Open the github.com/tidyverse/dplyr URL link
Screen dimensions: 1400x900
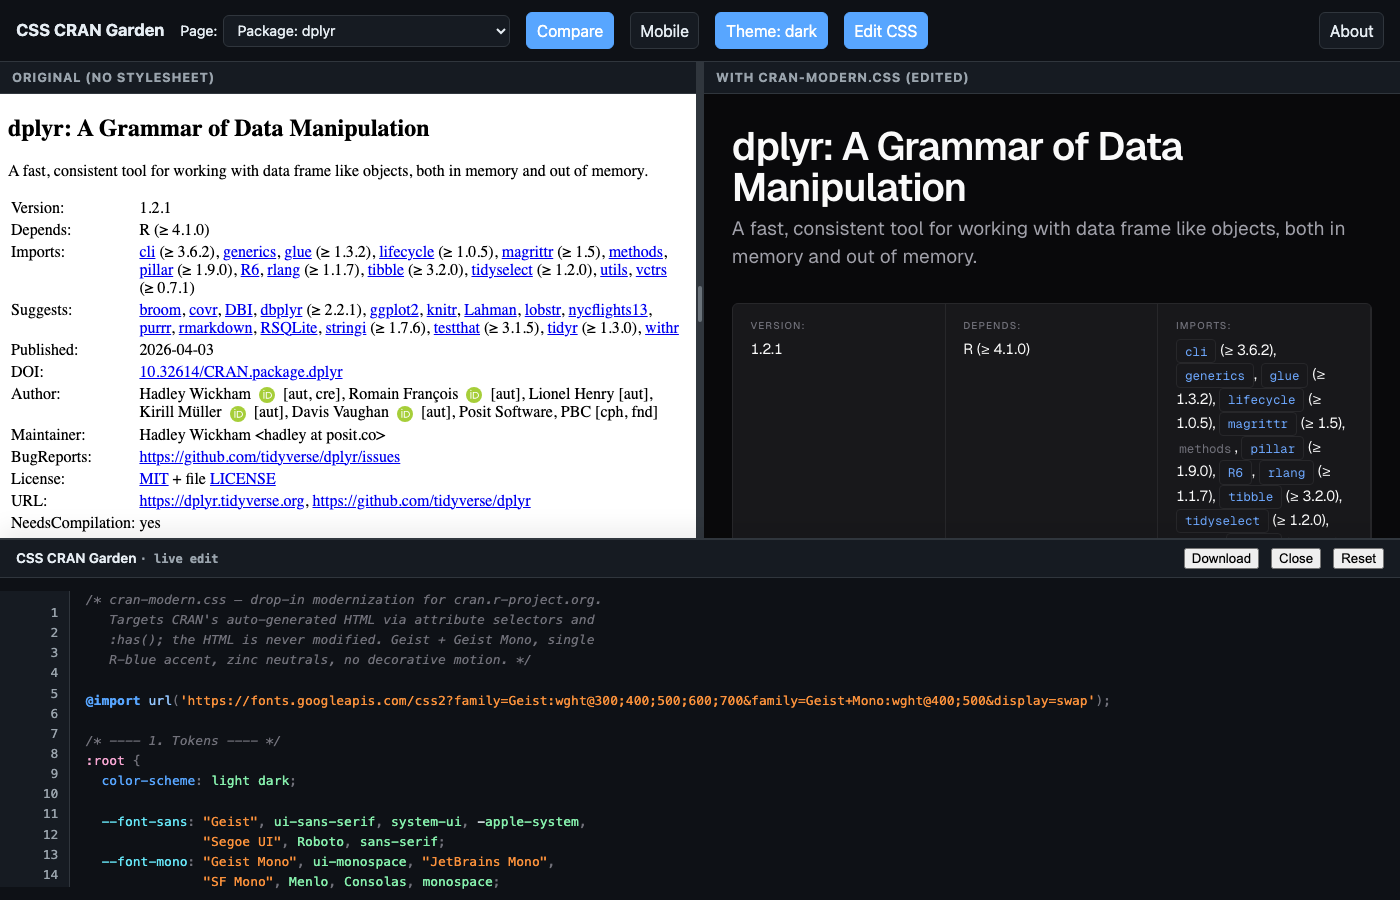coord(421,501)
